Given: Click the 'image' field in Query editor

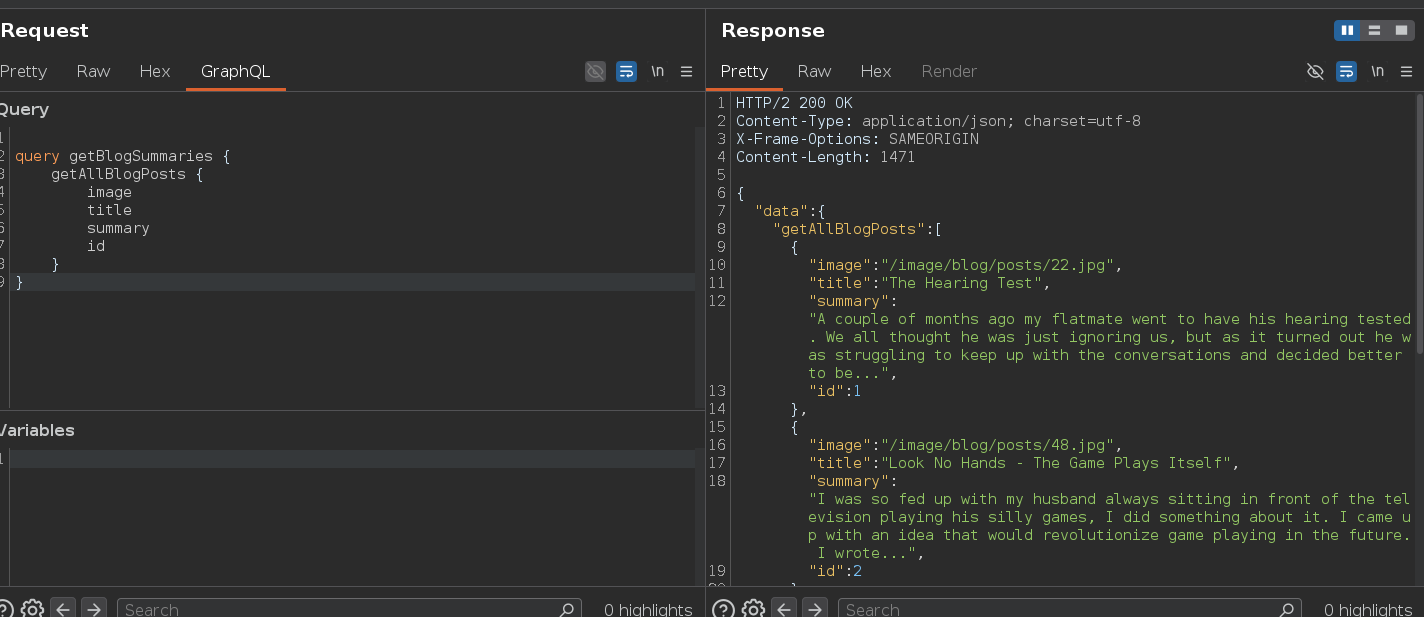Looking at the screenshot, I should (x=109, y=192).
